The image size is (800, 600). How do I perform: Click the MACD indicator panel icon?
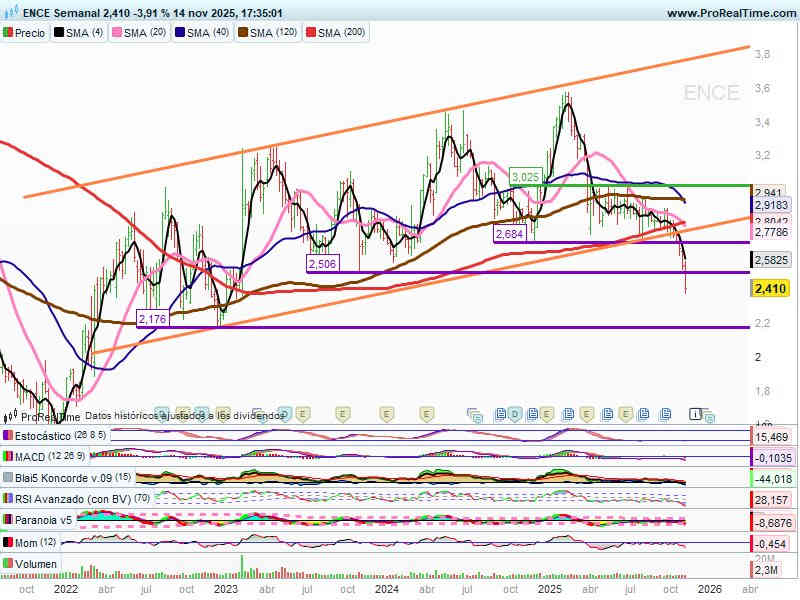[9, 457]
